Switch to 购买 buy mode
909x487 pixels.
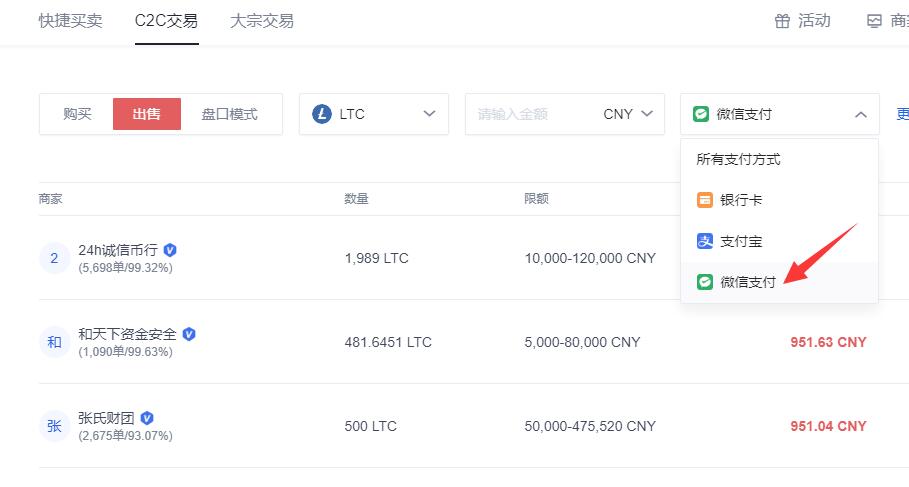point(77,114)
